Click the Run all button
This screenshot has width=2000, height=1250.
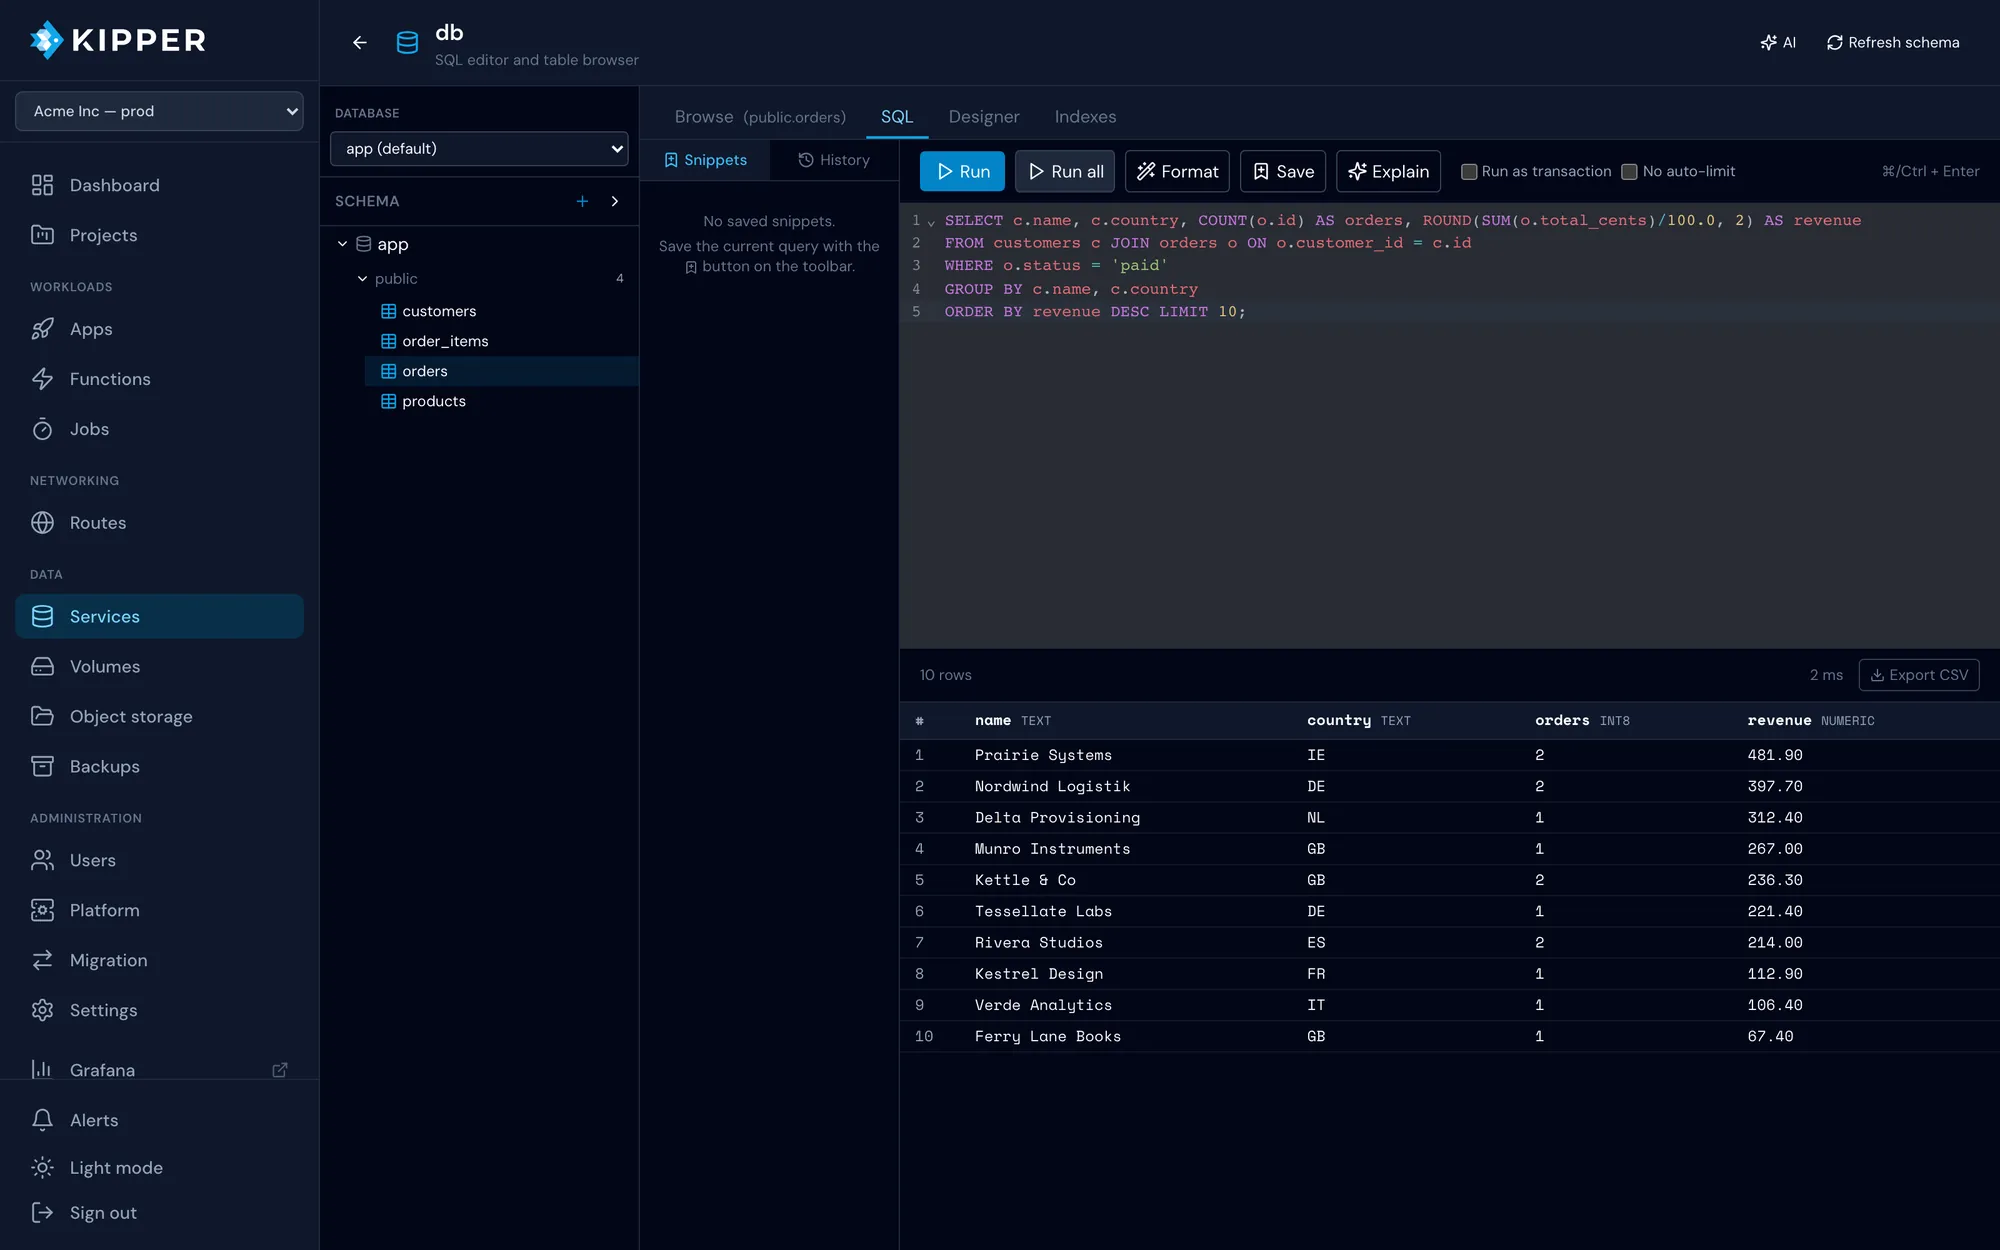coord(1065,172)
